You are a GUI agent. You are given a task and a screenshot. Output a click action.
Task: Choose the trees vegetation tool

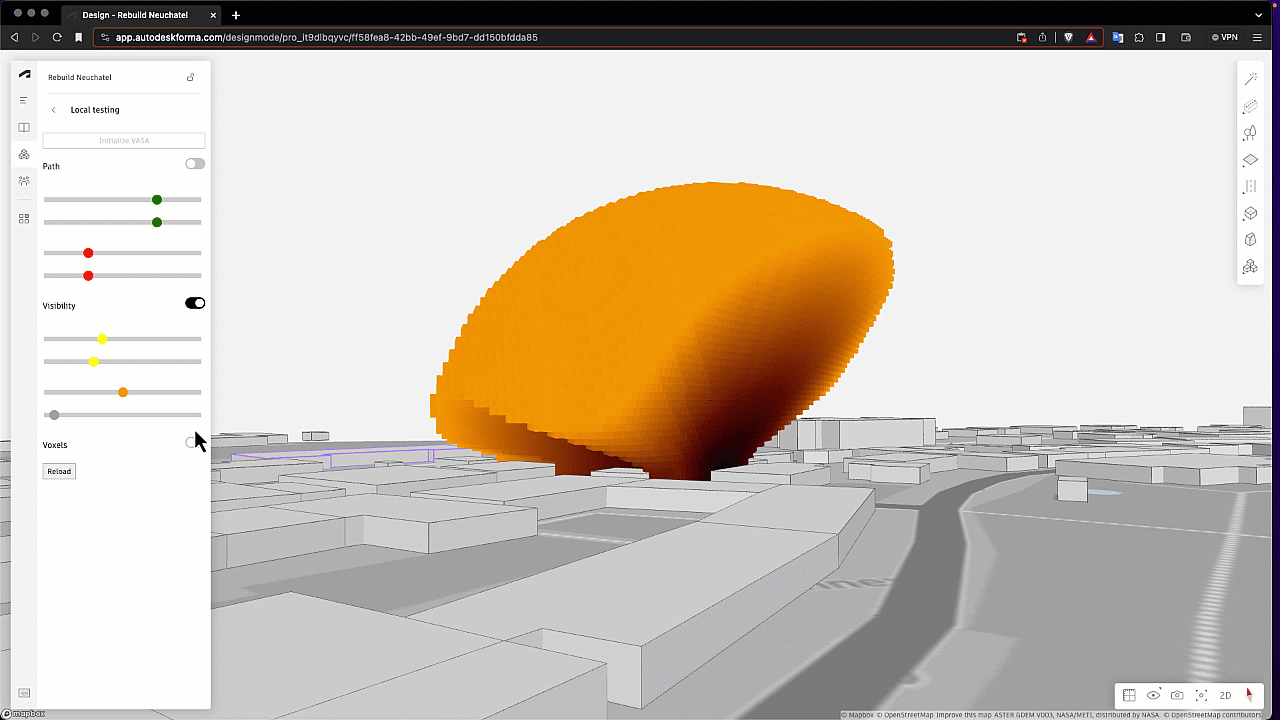pos(1250,133)
